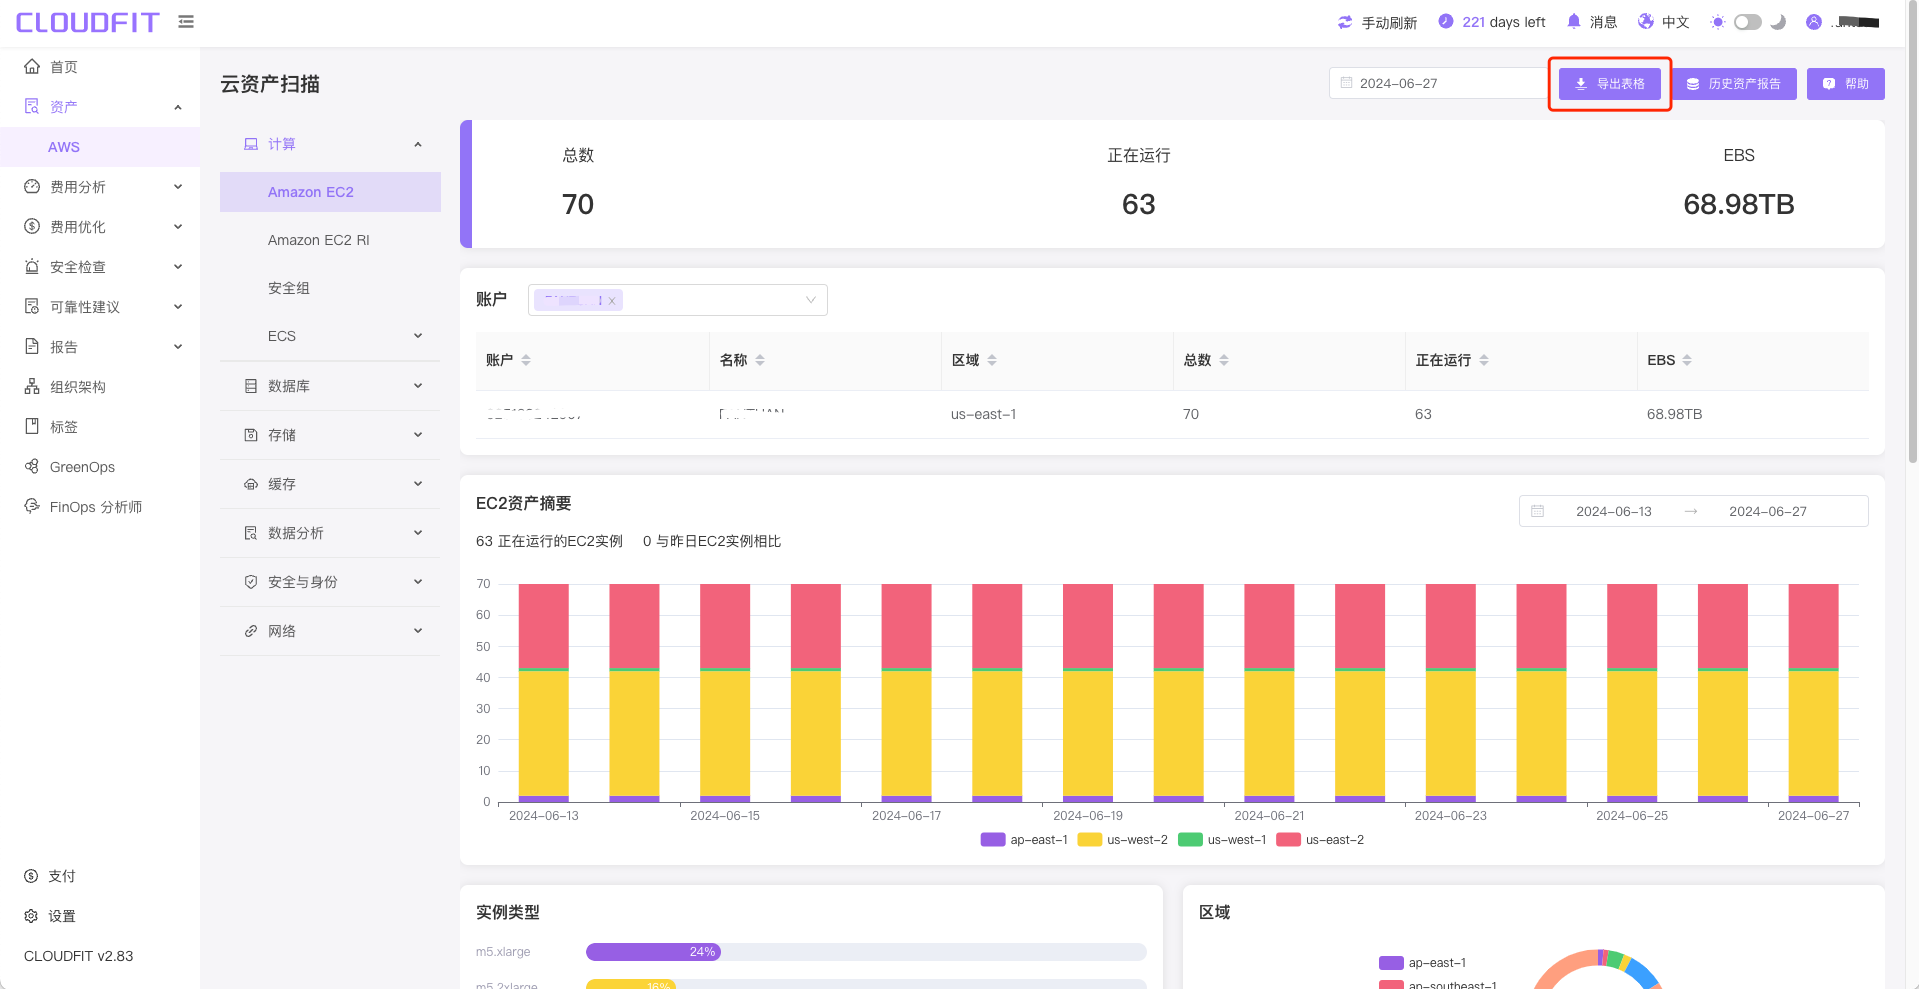Screen dimensions: 1919x989
Task: Click the manual refresh icon
Action: point(1345,22)
